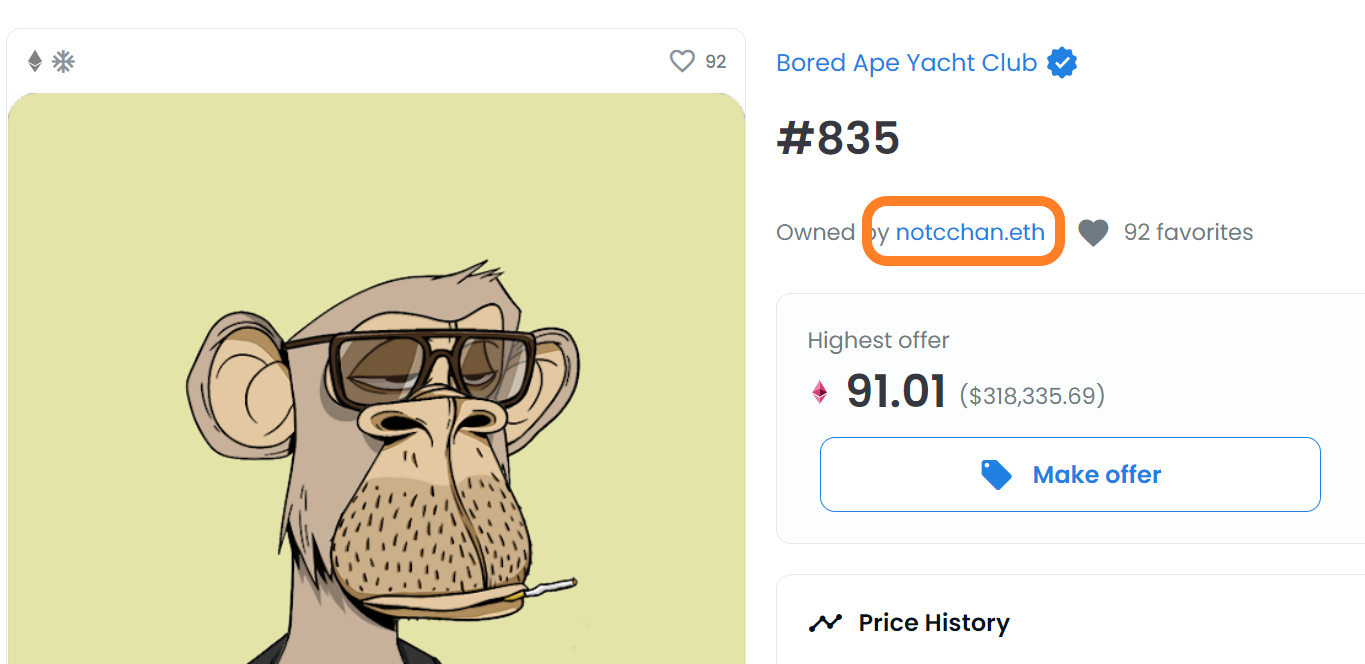View the 92 favorites list
1365x664 pixels.
1188,232
